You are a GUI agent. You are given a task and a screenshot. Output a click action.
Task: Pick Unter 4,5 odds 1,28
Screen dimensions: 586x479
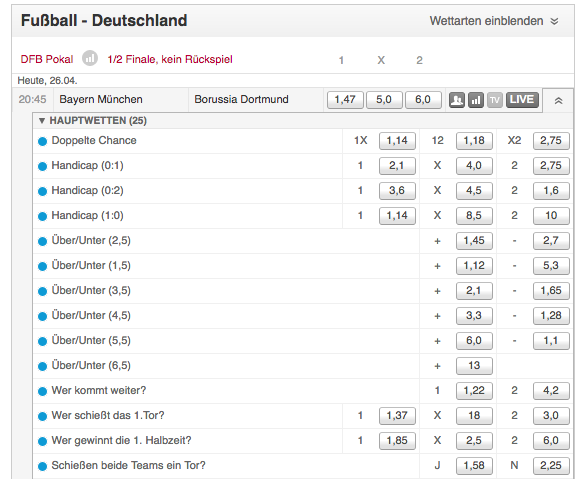click(551, 316)
